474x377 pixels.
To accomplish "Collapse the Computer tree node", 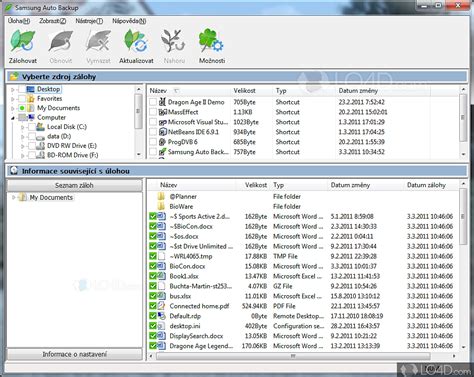I will pos(13,118).
